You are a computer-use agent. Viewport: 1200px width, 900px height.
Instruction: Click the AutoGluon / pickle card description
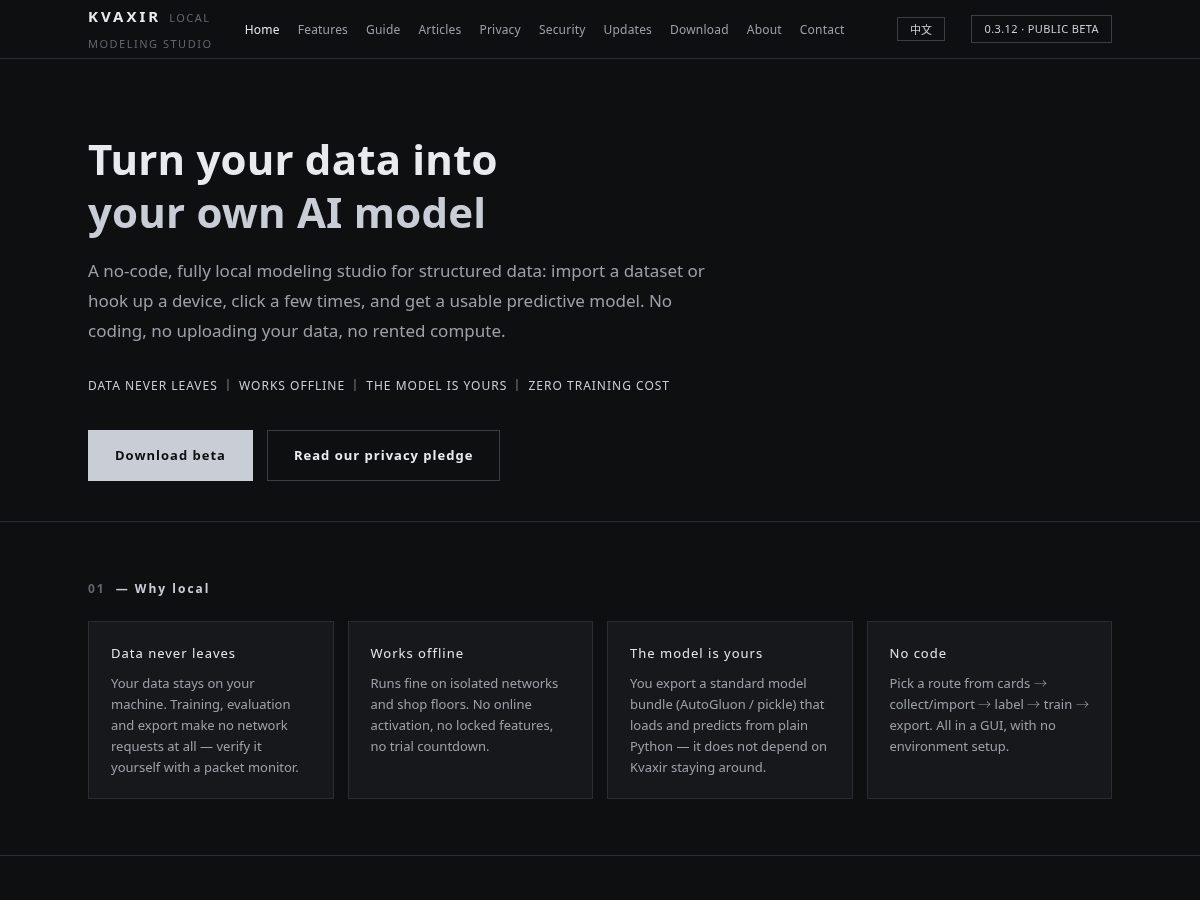pyautogui.click(x=728, y=725)
